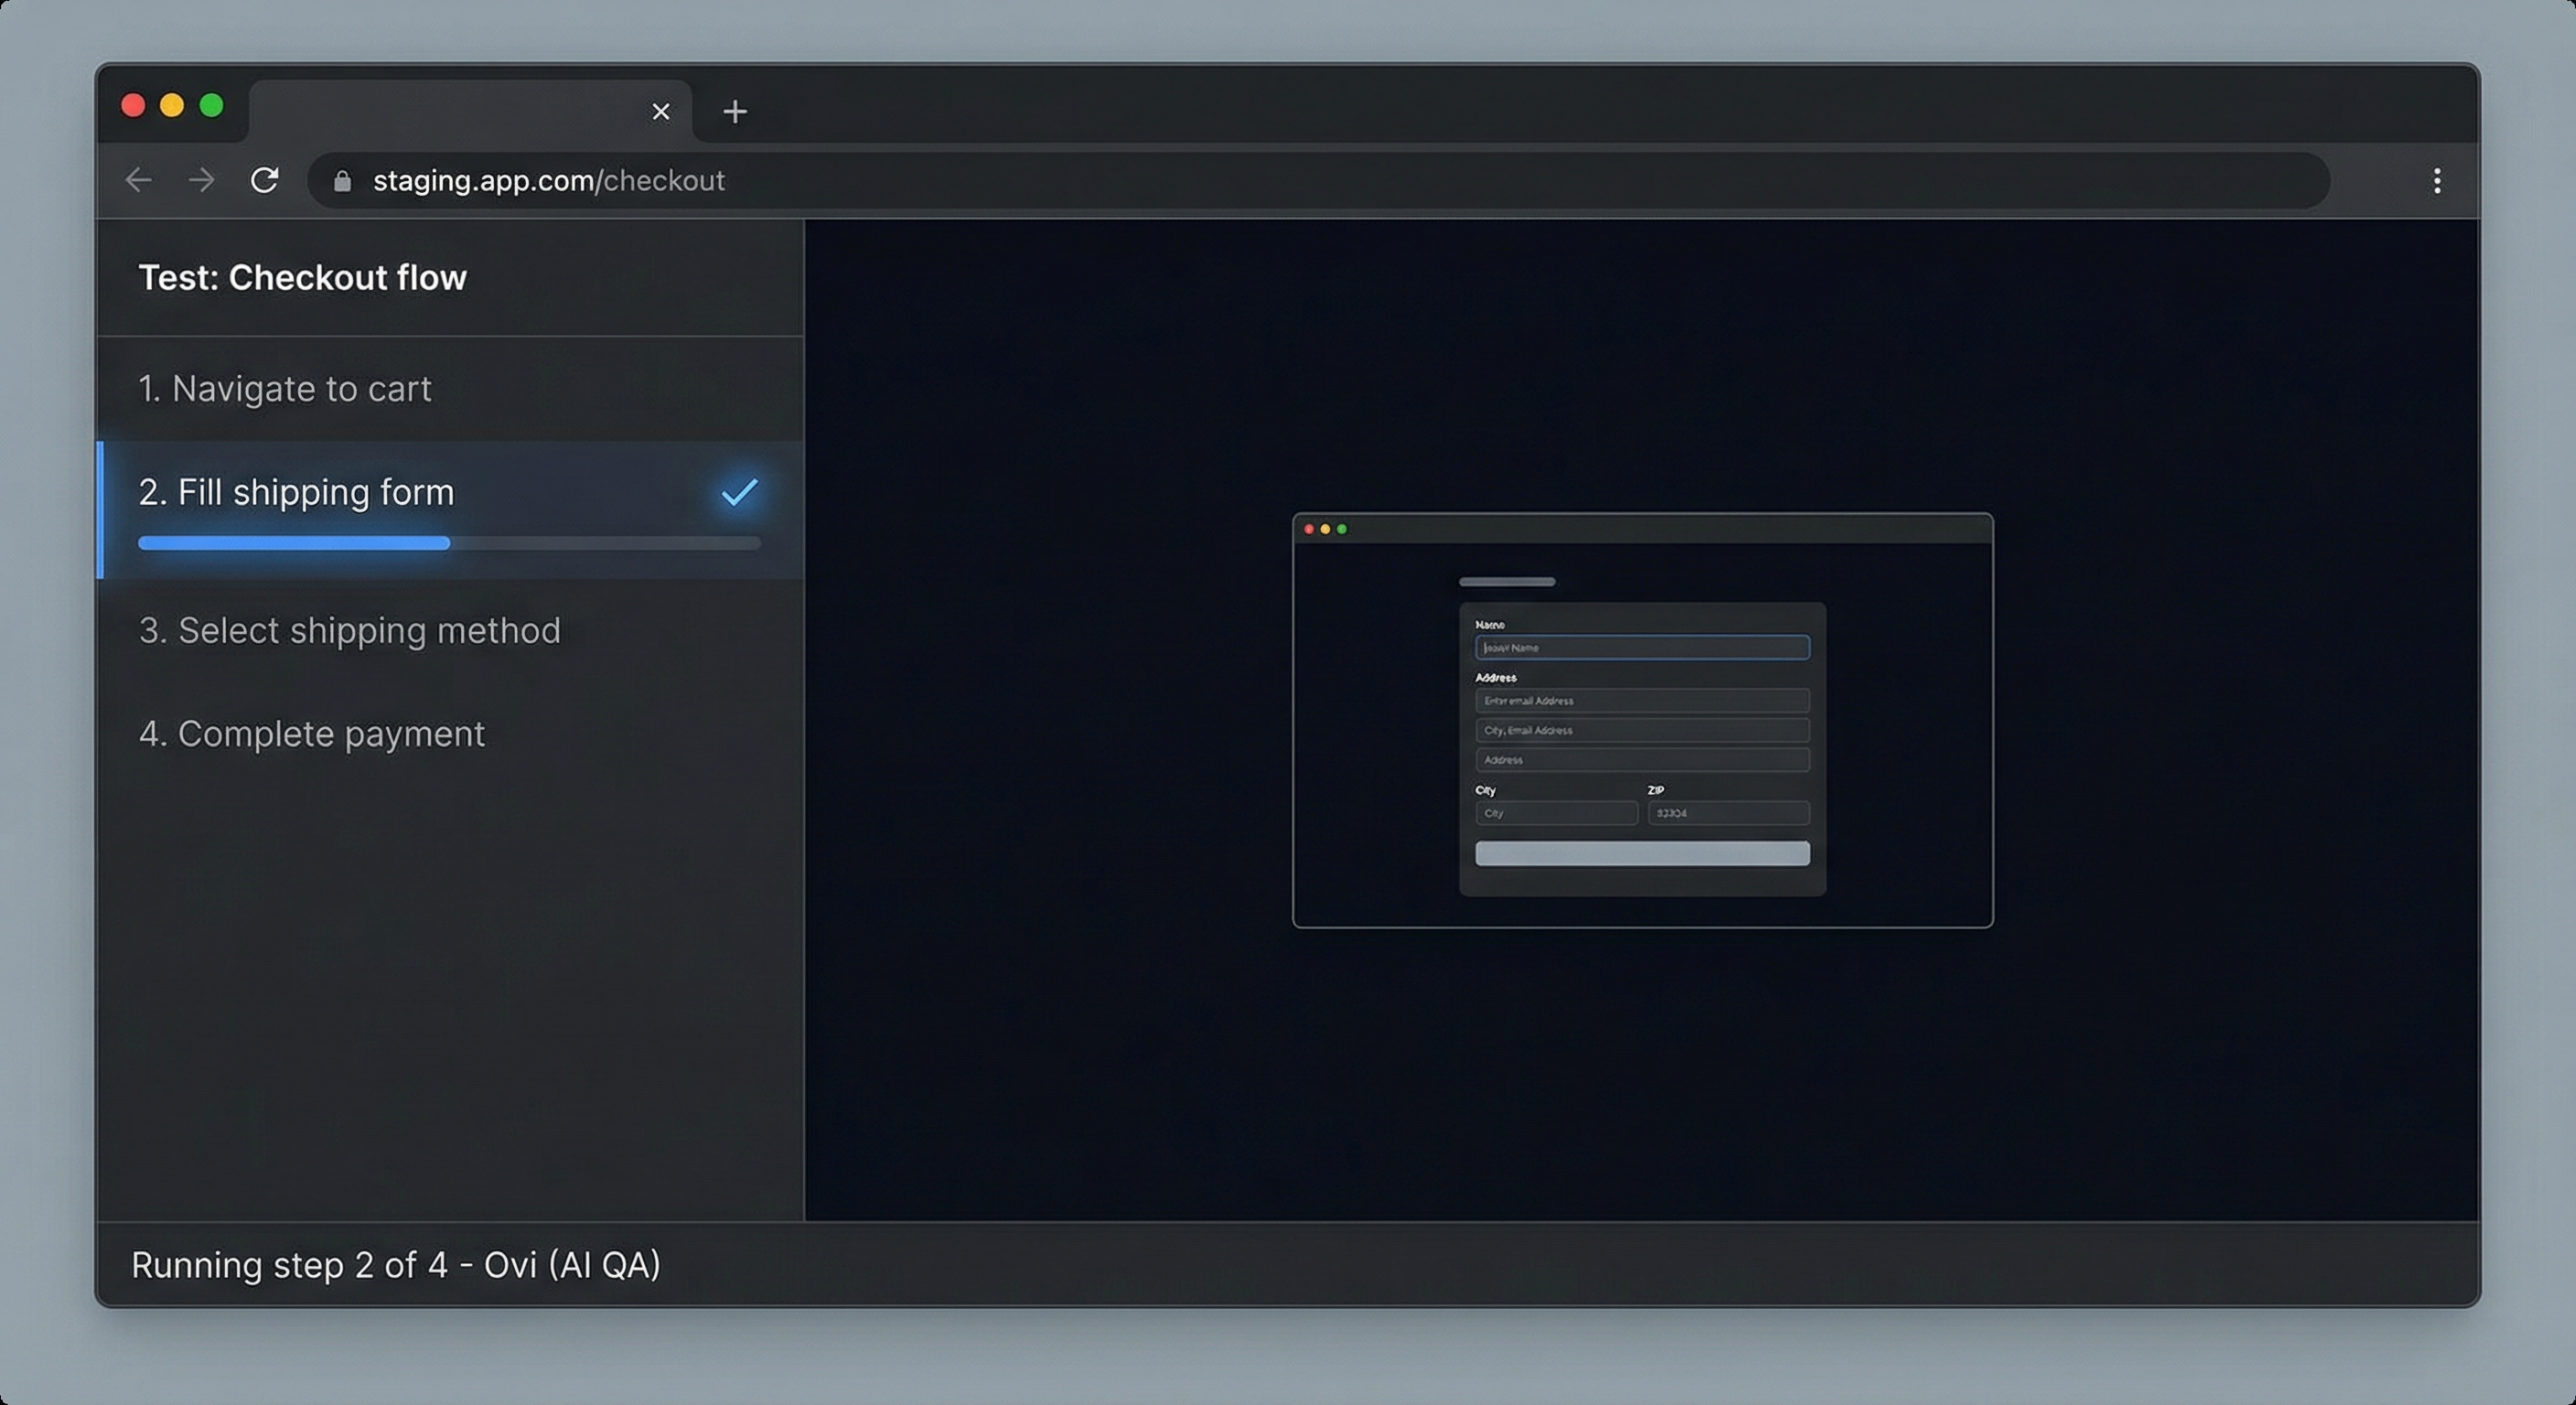Click the Name input field
Image resolution: width=2576 pixels, height=1405 pixels.
(x=1641, y=647)
